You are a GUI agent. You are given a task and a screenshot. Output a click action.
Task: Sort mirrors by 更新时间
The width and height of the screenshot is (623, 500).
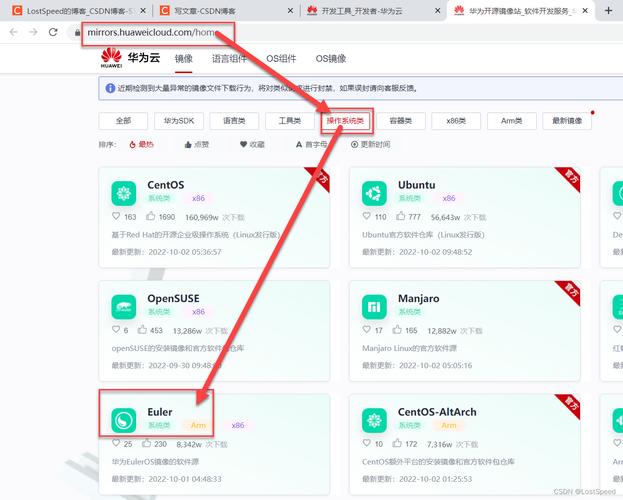370,144
